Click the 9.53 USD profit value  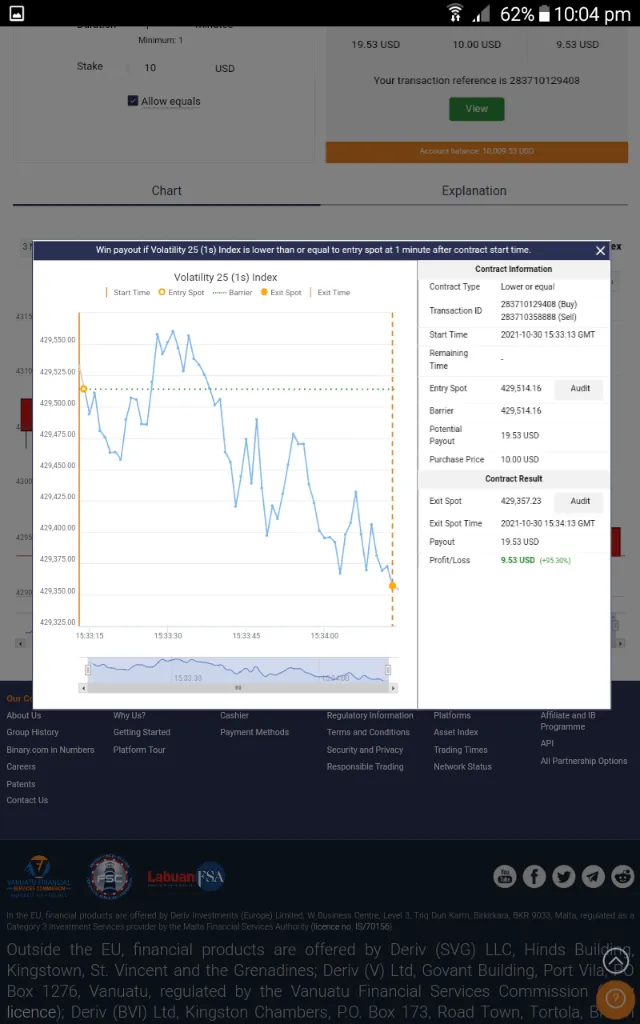coord(518,560)
